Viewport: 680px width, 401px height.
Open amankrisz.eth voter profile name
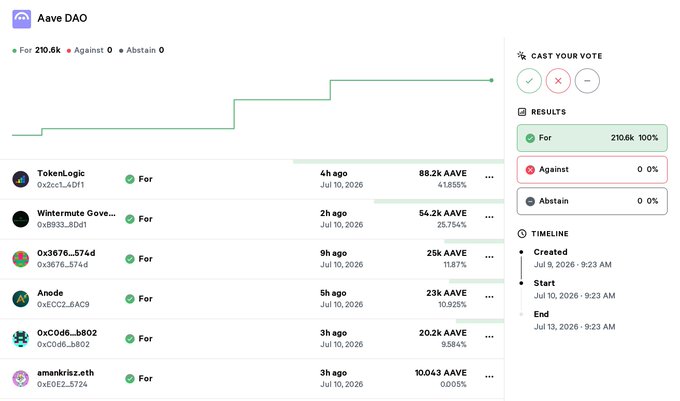point(65,373)
